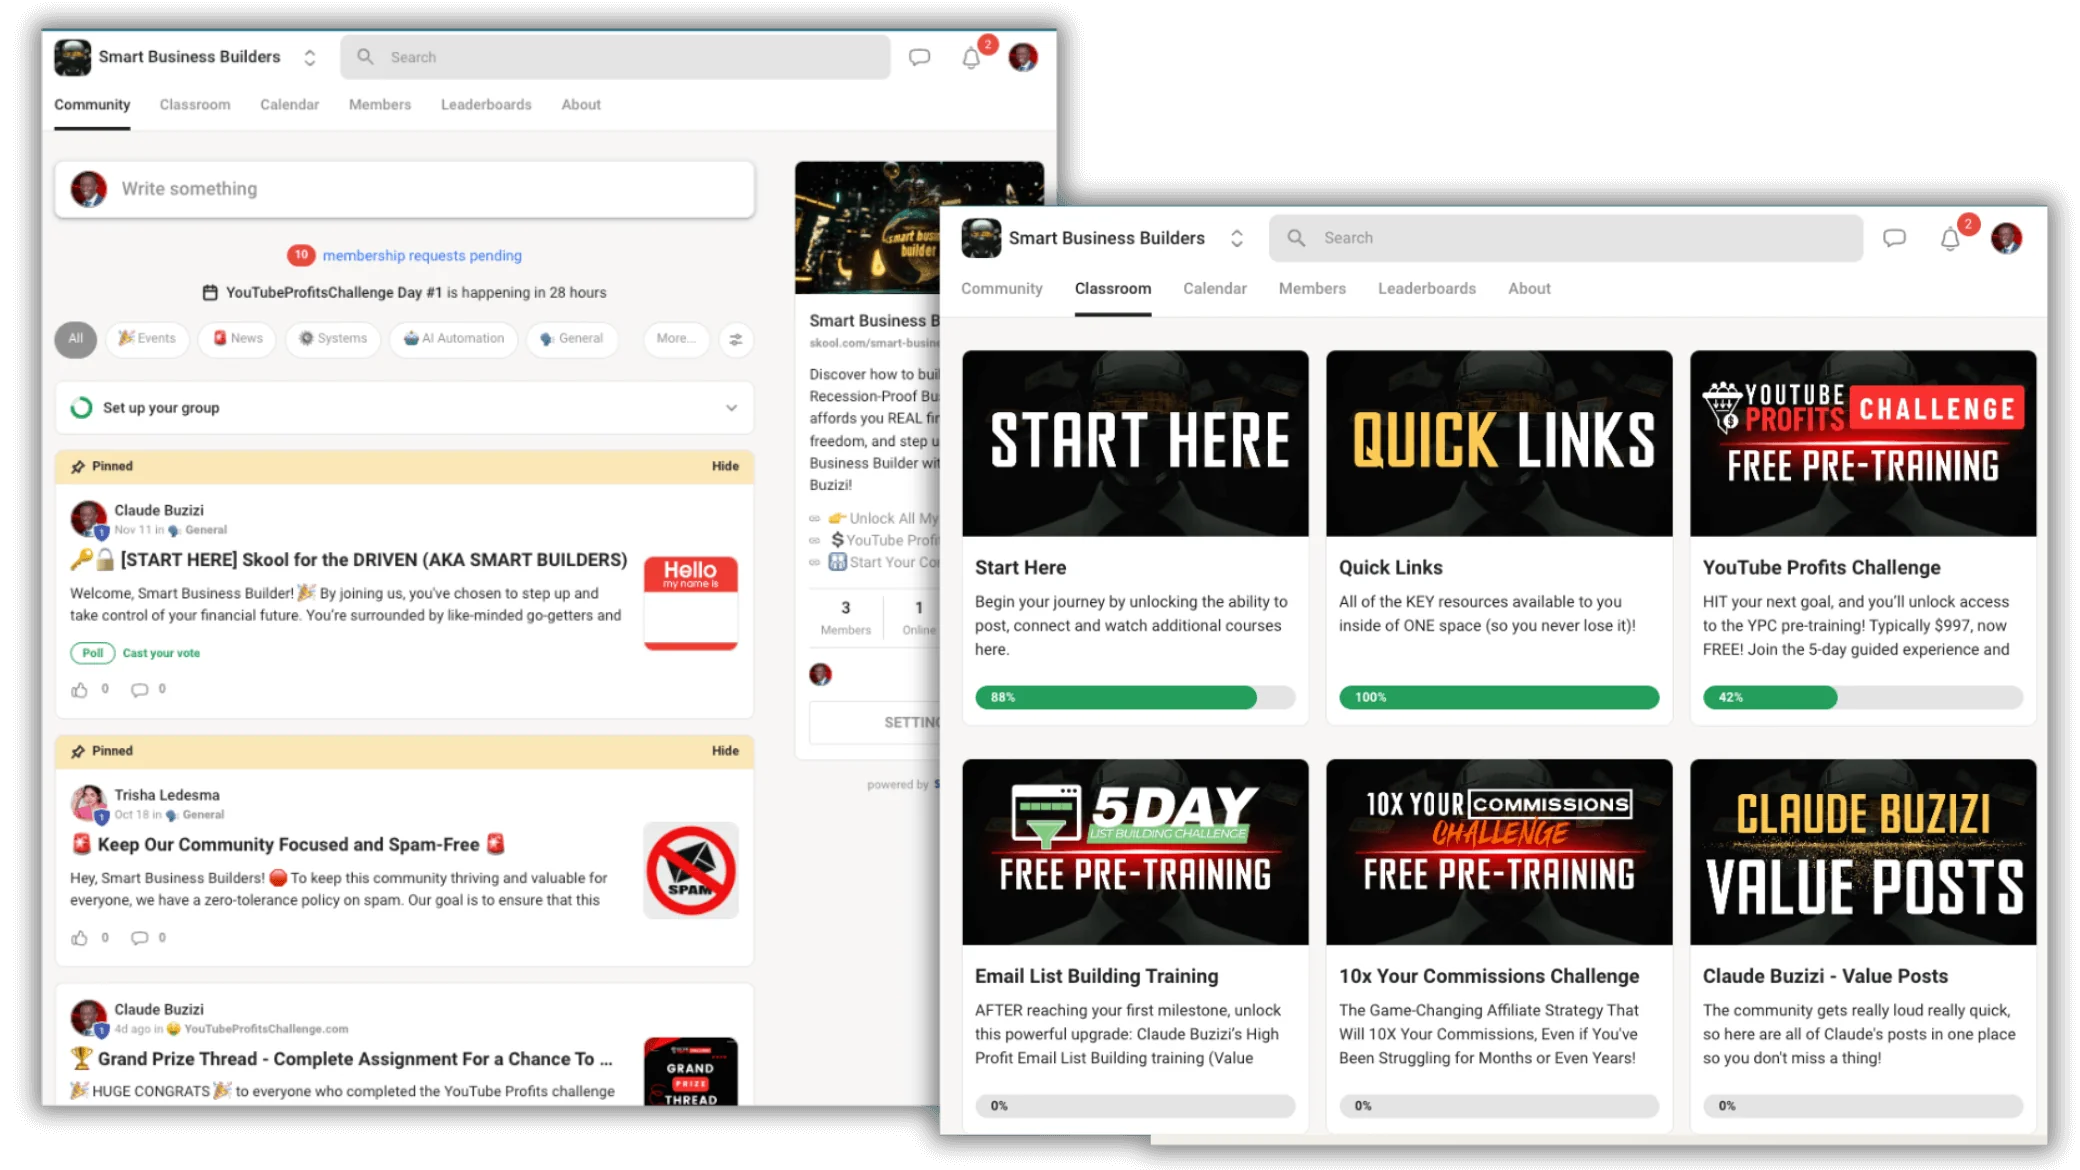This screenshot has width=2080, height=1170.
Task: Like the START HERE pinned post
Action: [80, 689]
